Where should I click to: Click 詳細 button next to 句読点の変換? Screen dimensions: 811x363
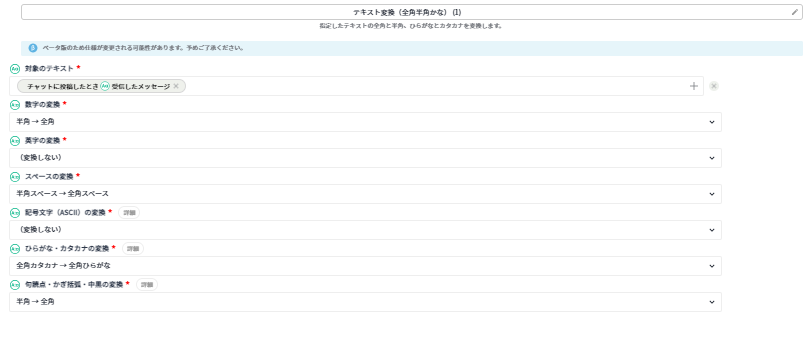click(147, 284)
